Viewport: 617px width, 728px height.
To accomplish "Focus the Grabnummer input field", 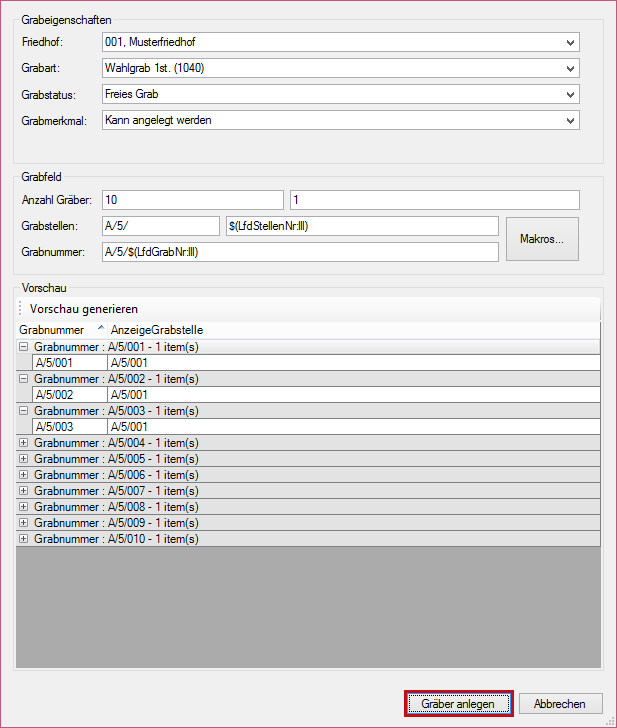I will tap(300, 252).
